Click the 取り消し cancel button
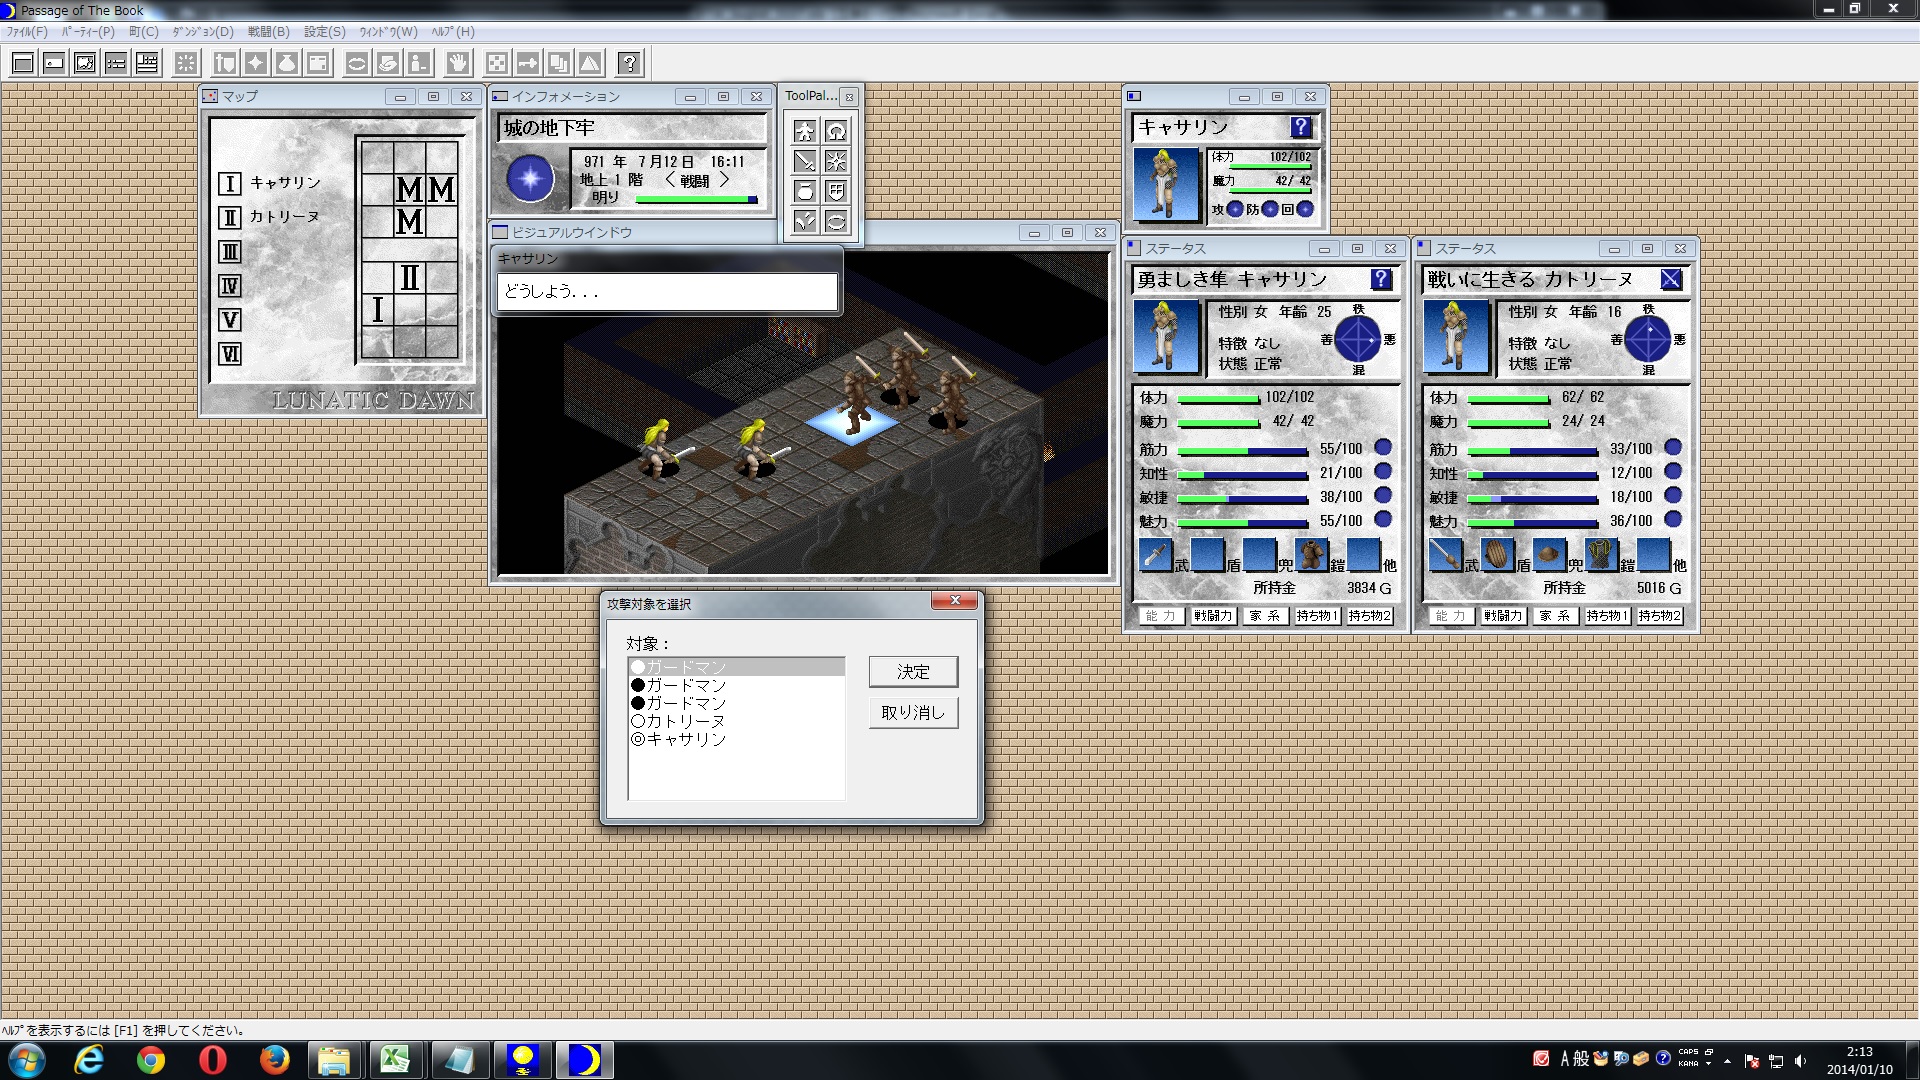This screenshot has height=1080, width=1920. [x=912, y=713]
